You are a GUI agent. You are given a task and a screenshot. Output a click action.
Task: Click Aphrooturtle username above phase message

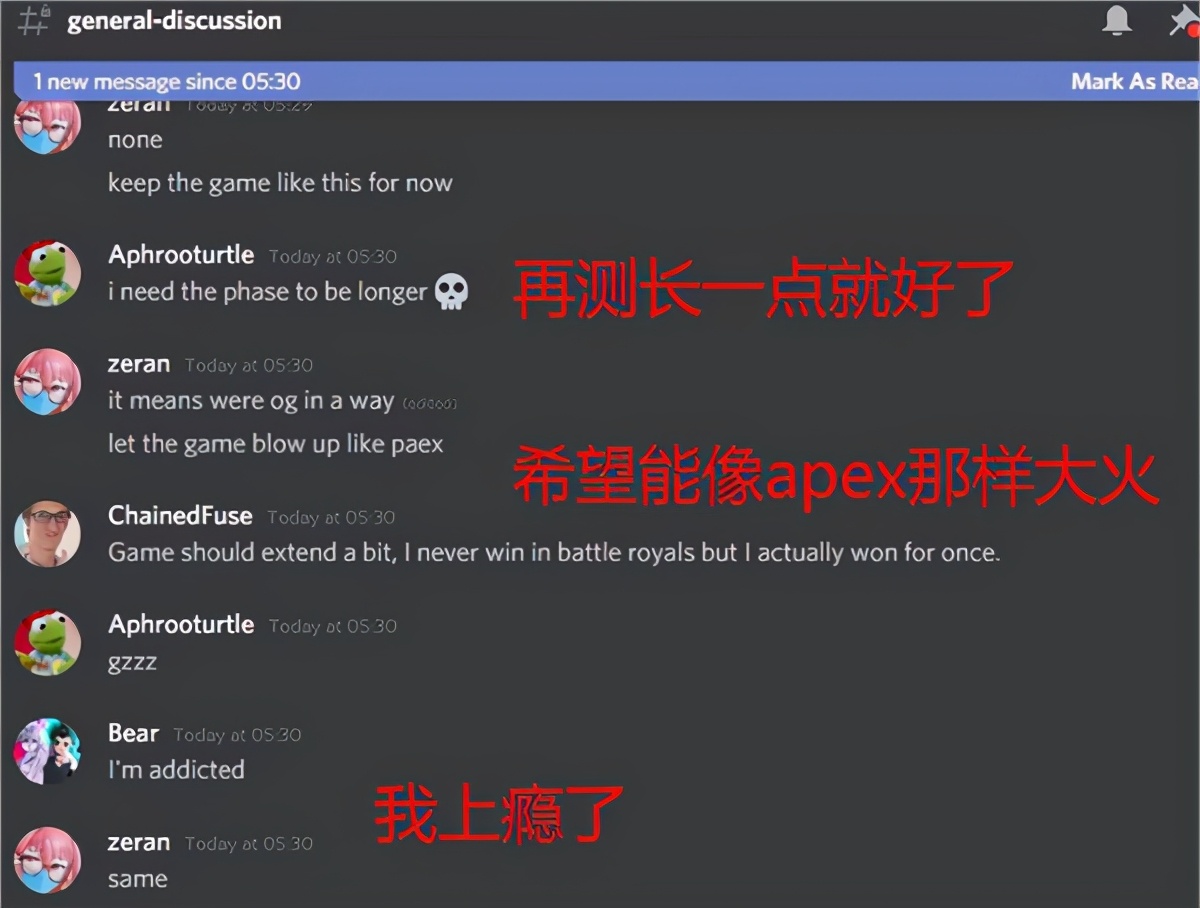coord(181,255)
